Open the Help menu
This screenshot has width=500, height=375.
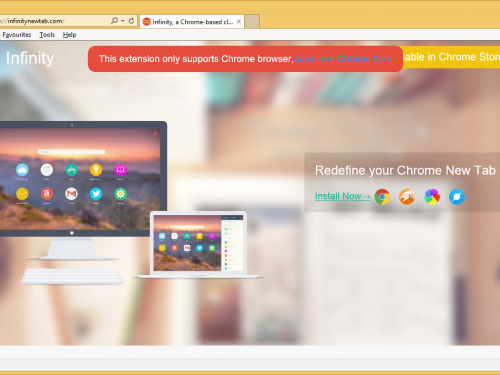tap(69, 35)
